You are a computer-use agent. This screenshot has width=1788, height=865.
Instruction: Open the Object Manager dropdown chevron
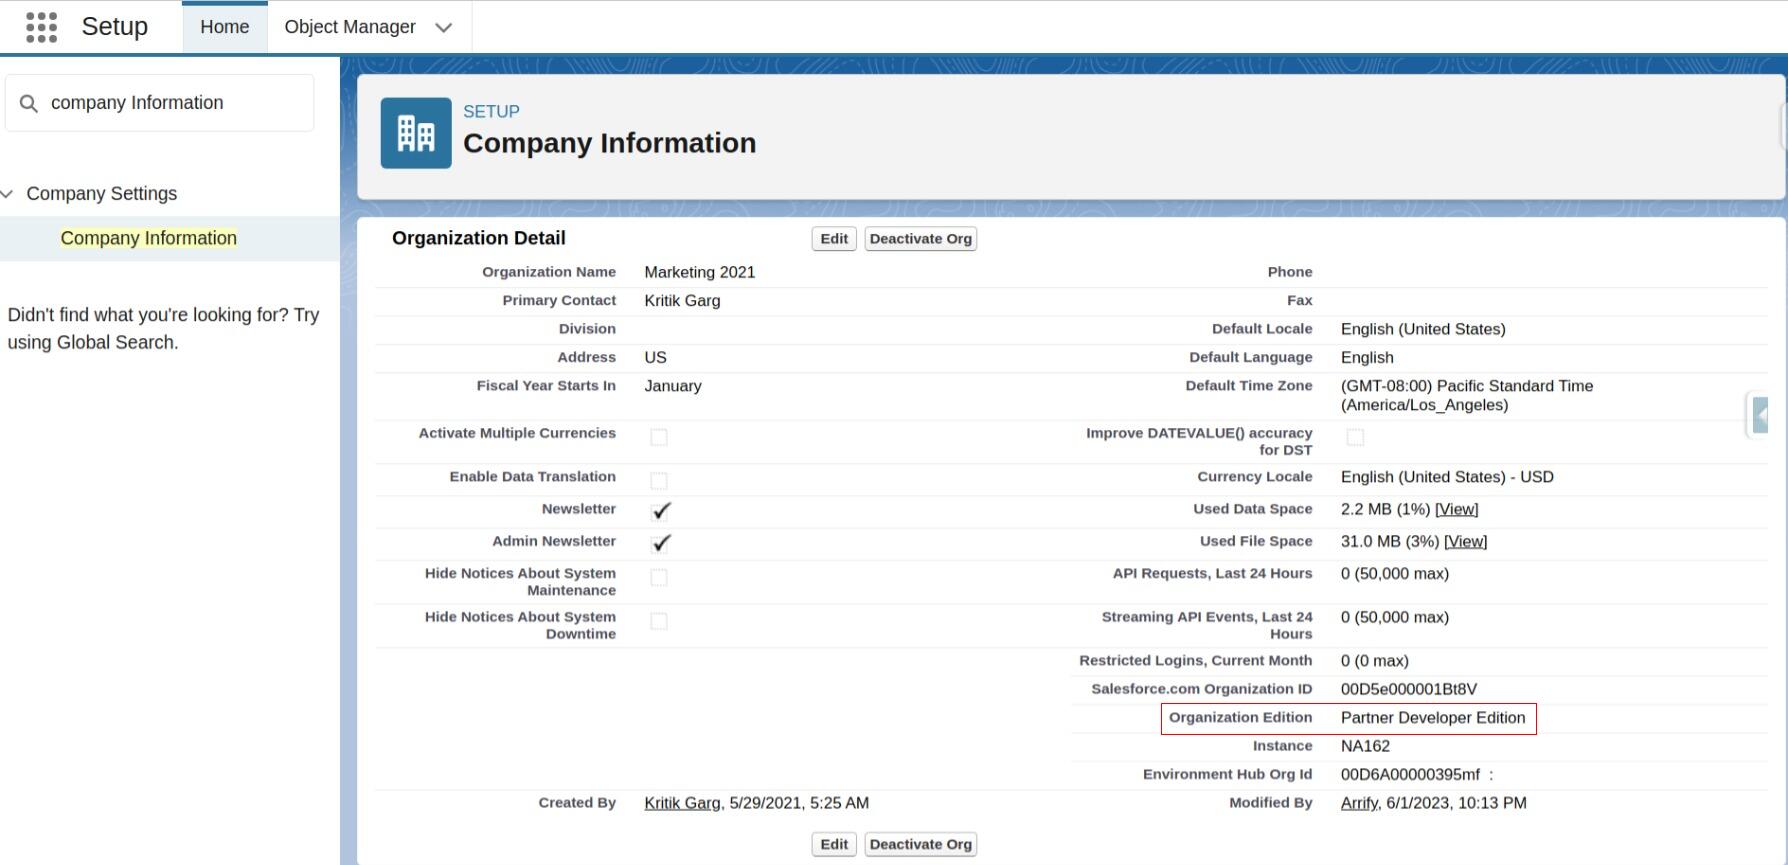(x=444, y=28)
